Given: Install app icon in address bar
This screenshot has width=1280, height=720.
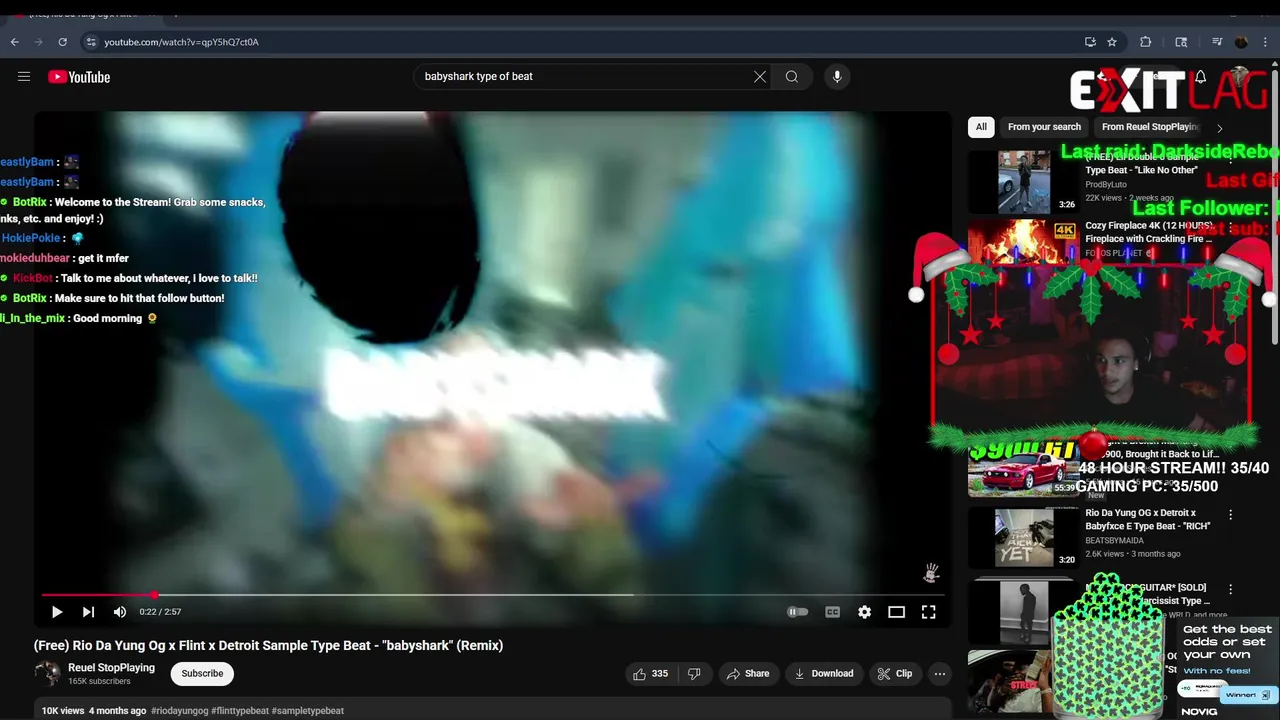Looking at the screenshot, I should click(1090, 42).
